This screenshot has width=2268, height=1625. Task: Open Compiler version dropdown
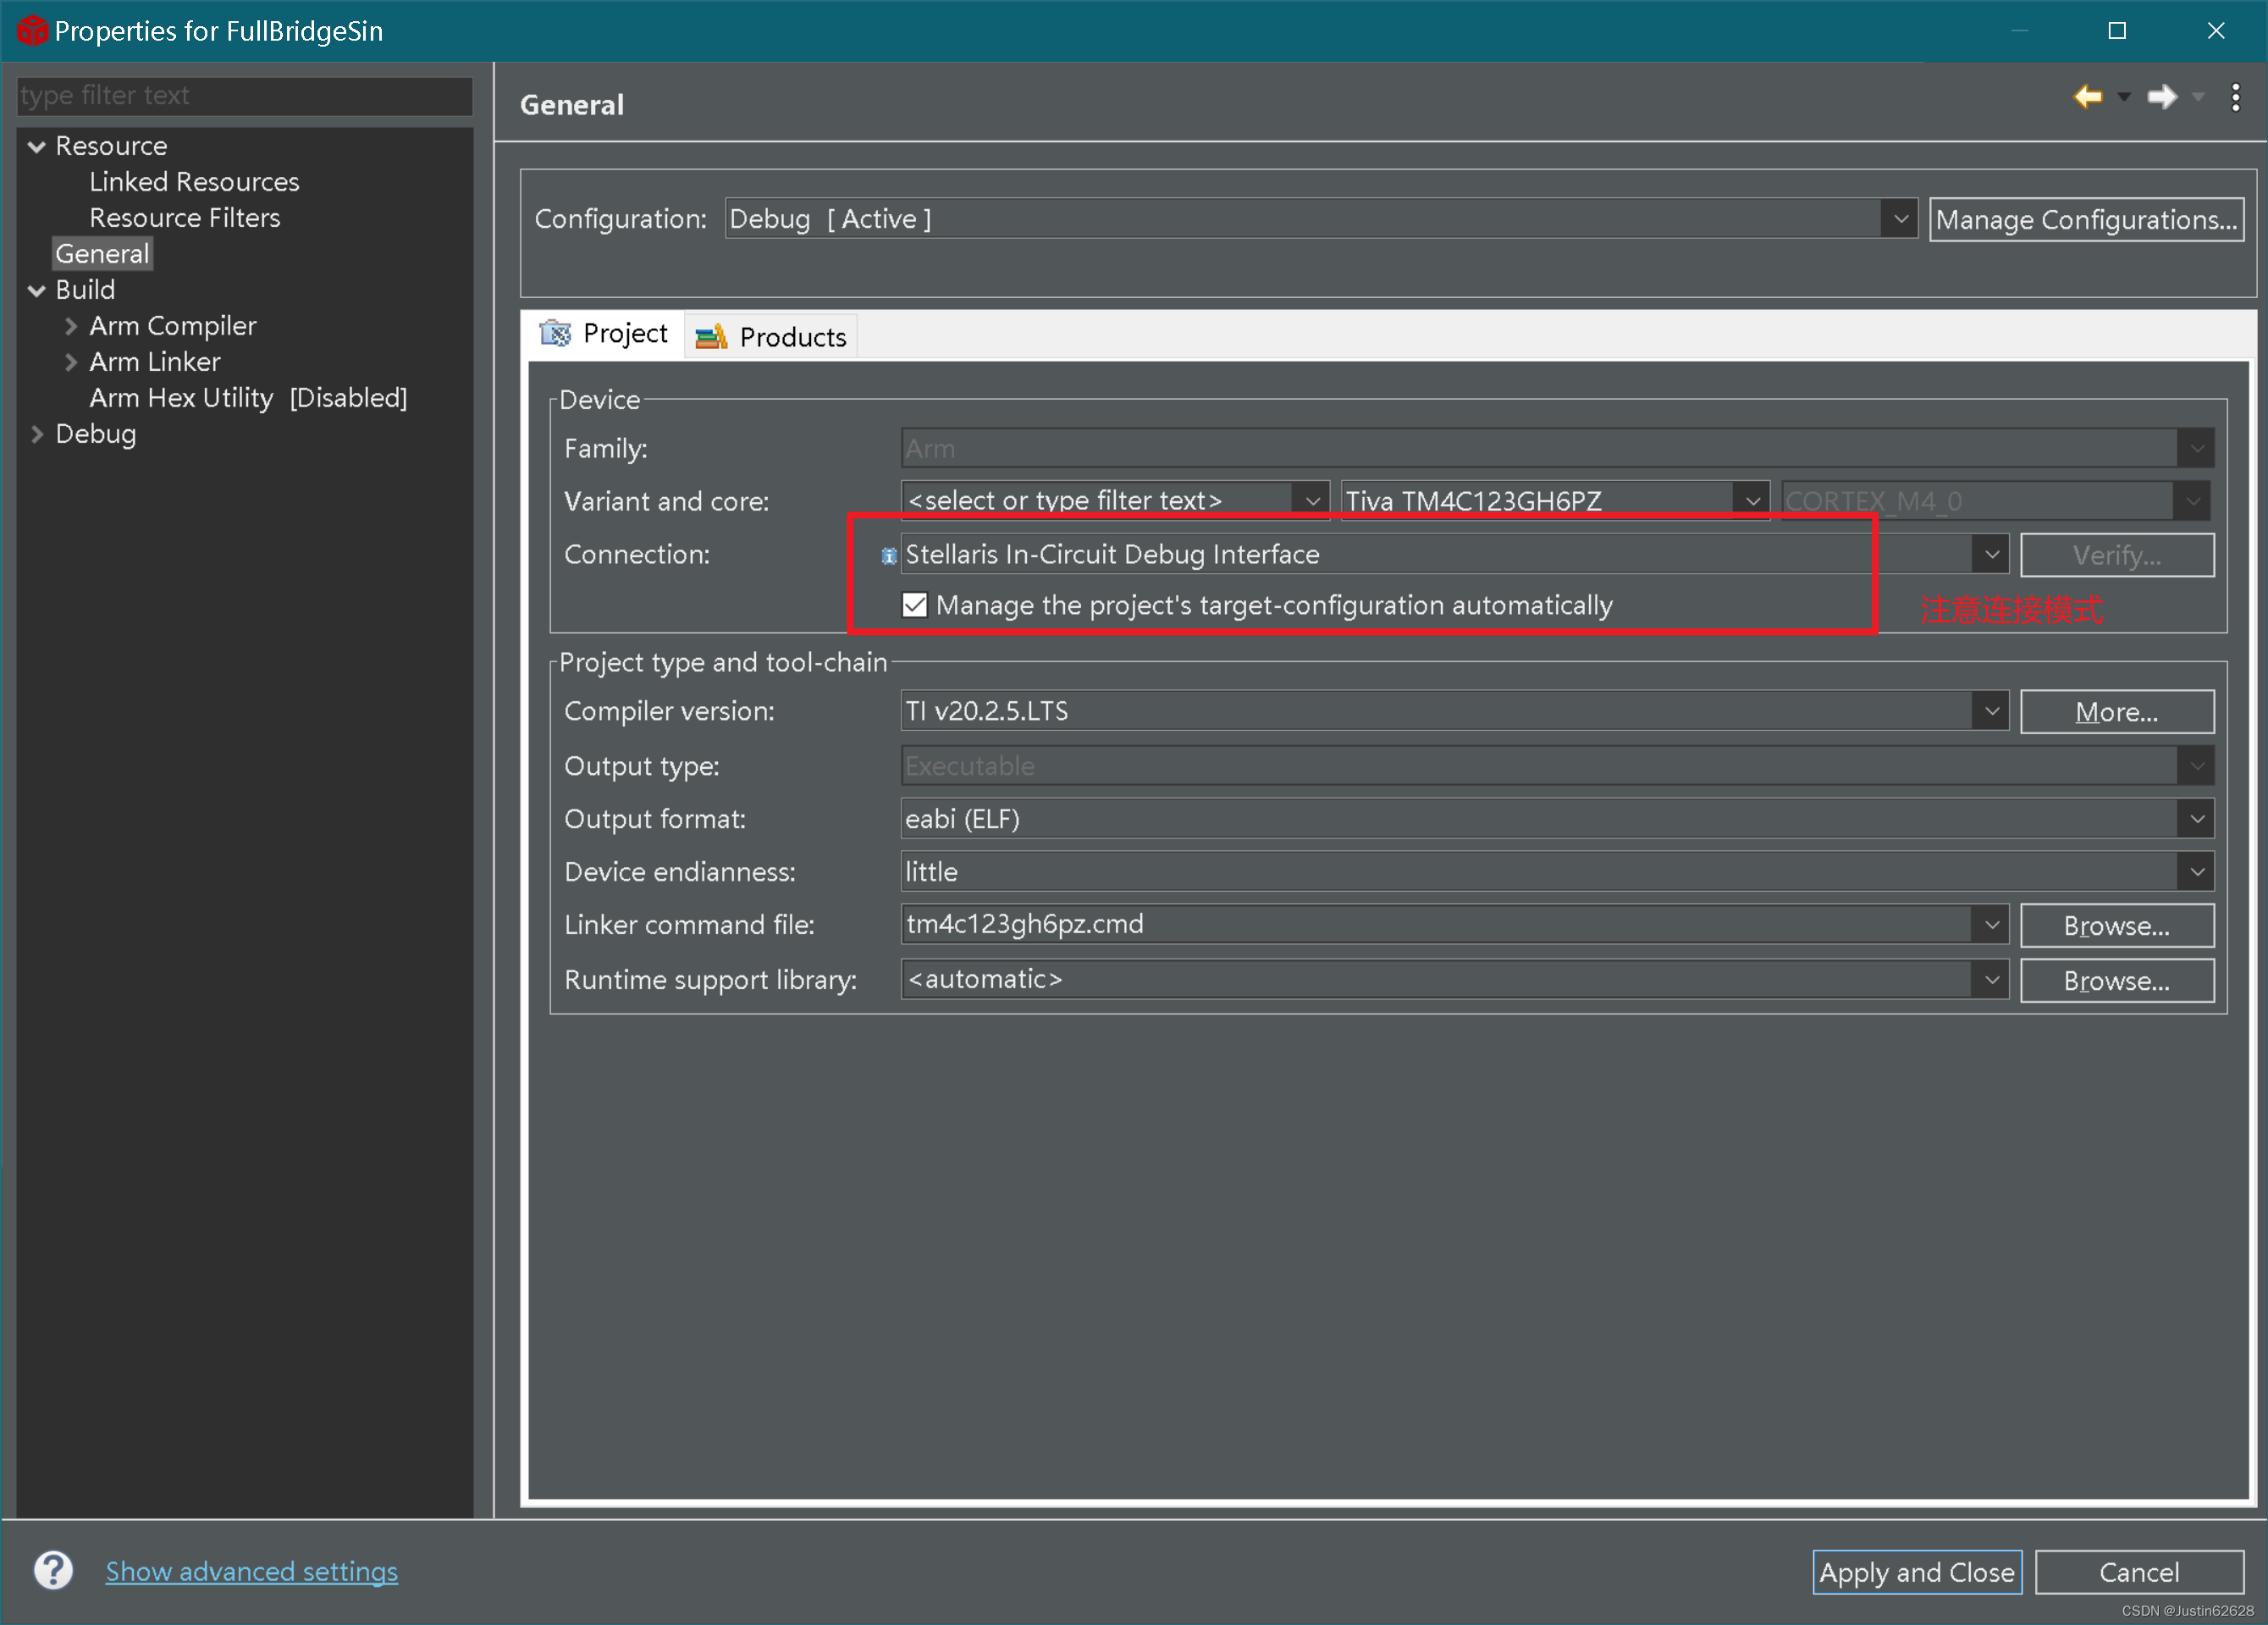[1990, 711]
